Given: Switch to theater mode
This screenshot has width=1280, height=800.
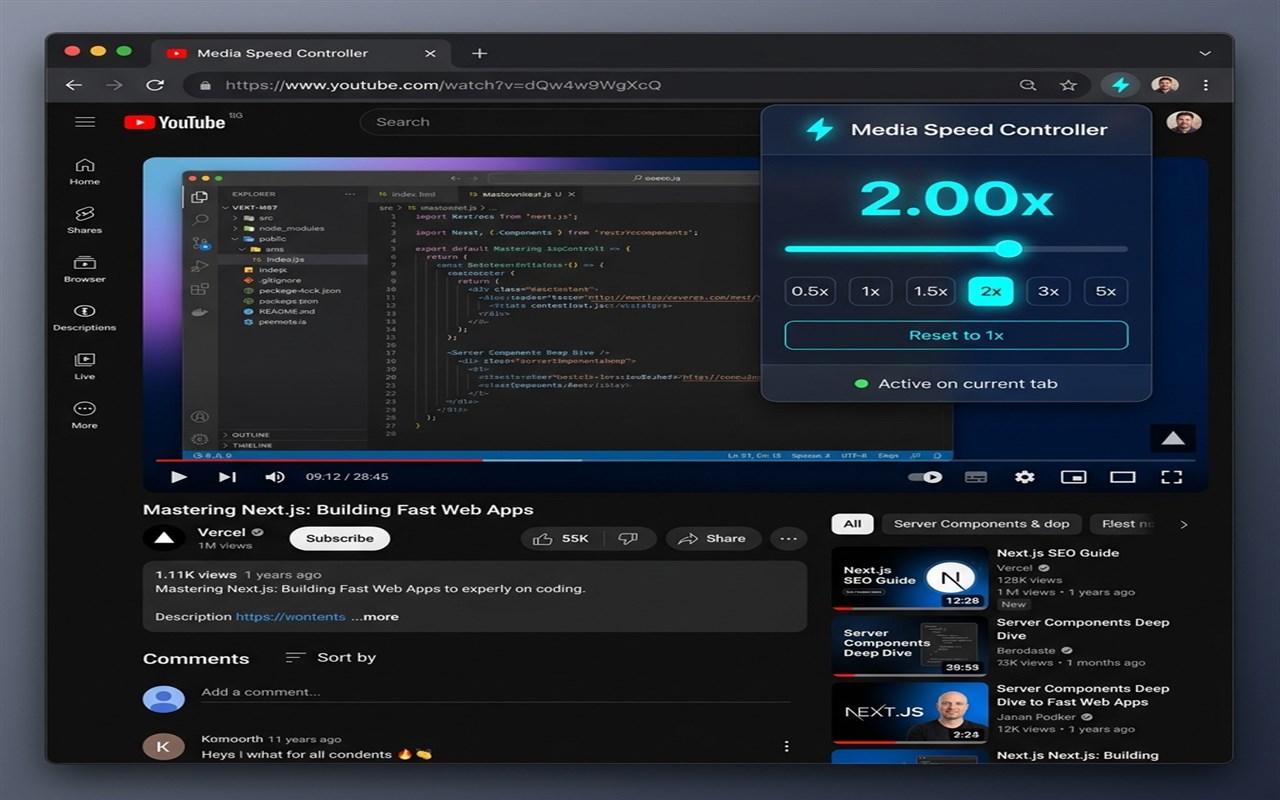Looking at the screenshot, I should pos(1123,477).
